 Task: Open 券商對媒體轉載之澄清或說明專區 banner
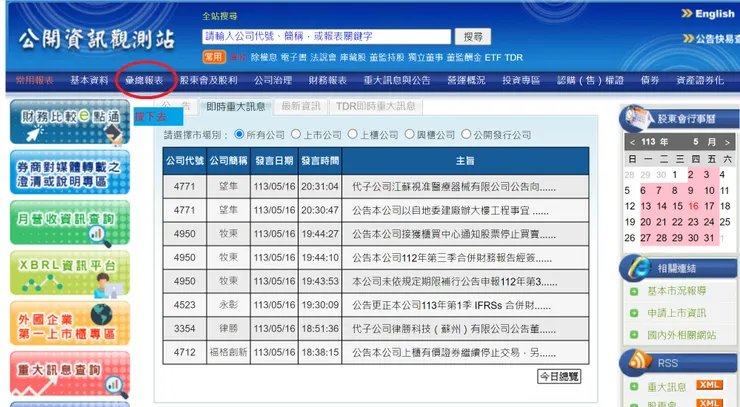(x=69, y=172)
